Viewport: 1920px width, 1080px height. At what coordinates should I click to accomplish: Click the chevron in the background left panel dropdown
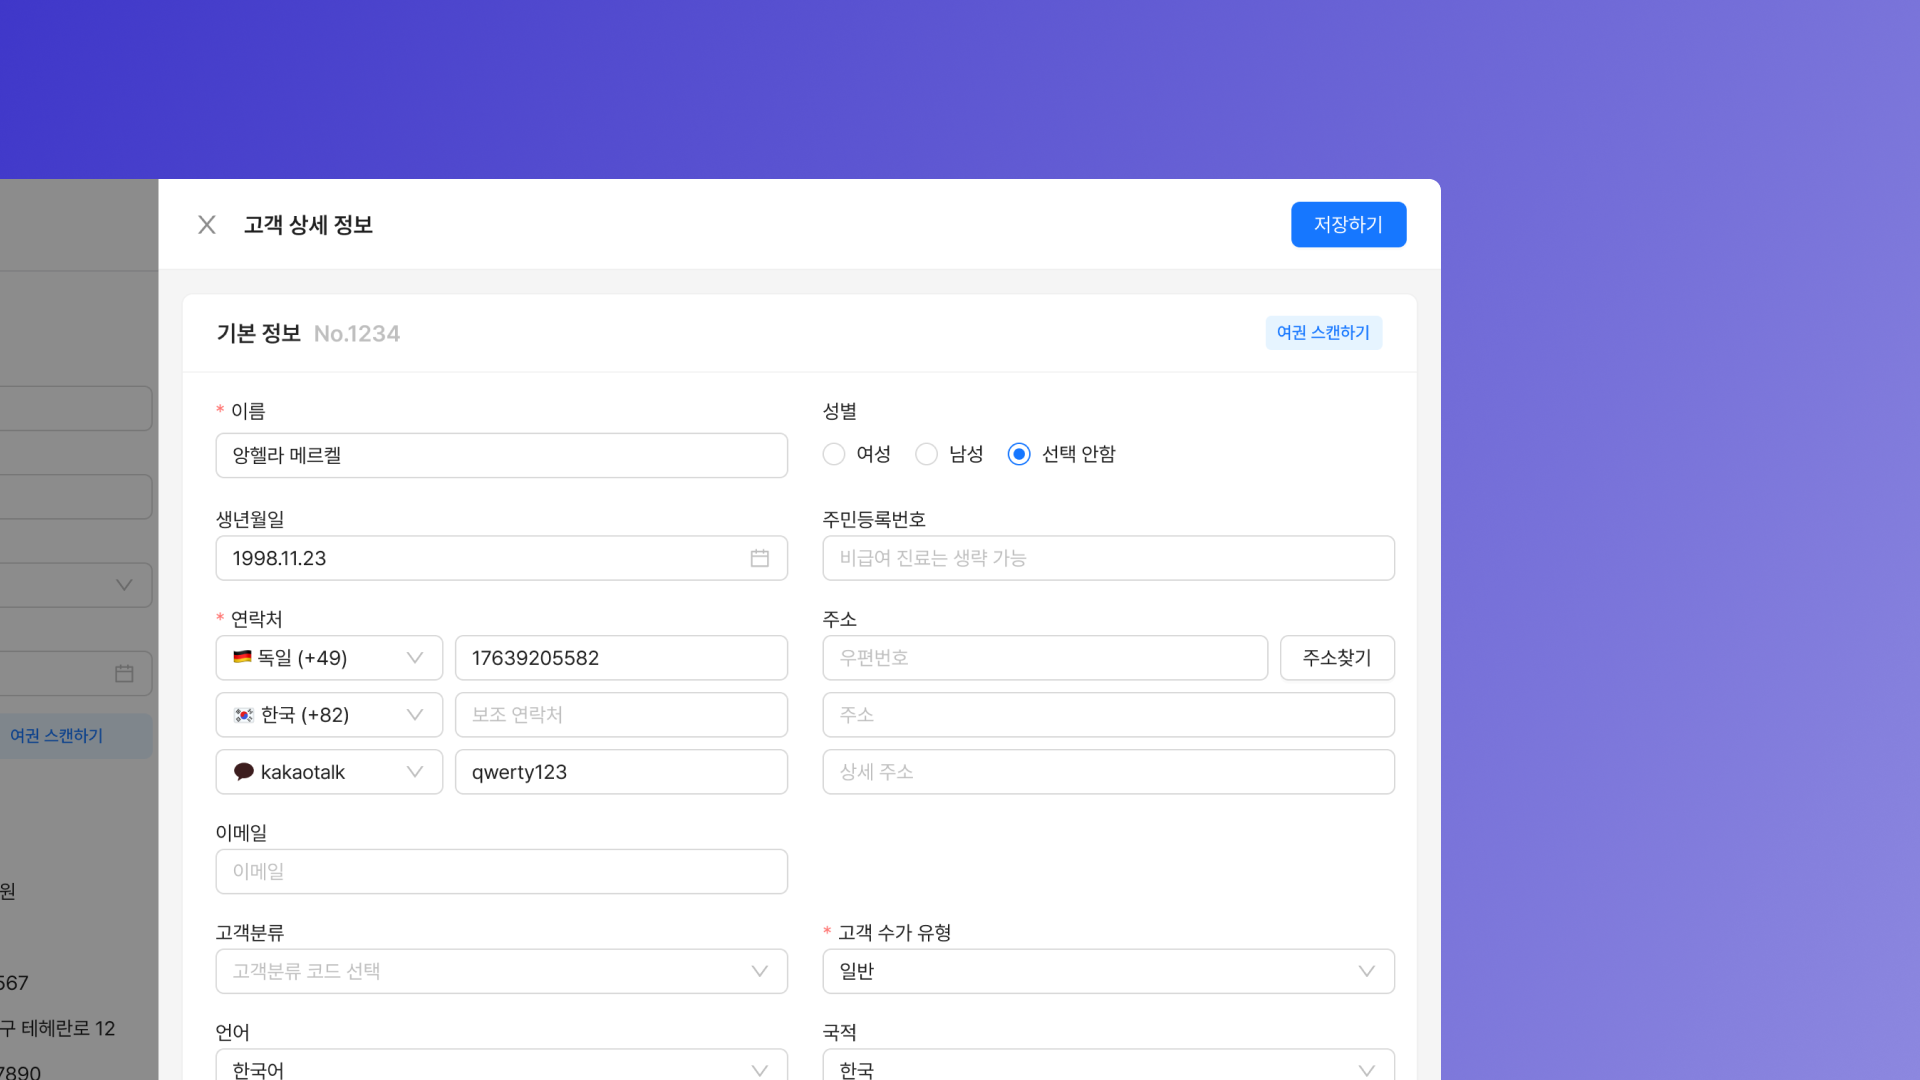(x=124, y=585)
